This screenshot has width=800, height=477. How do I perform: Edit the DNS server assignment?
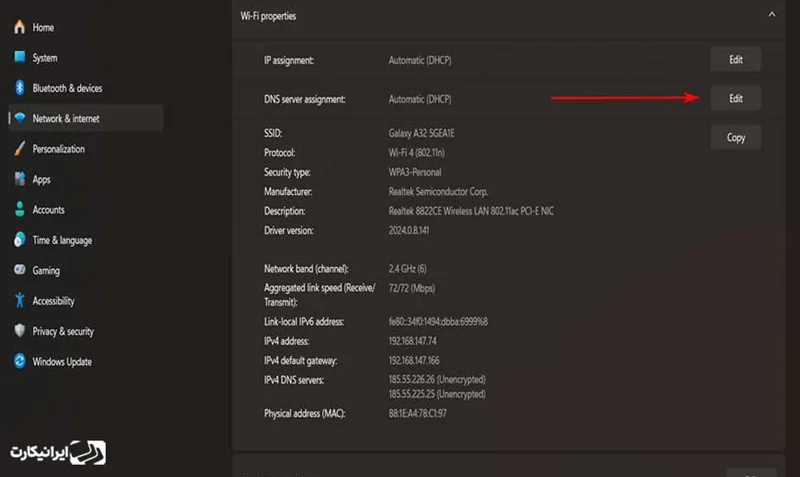click(735, 98)
